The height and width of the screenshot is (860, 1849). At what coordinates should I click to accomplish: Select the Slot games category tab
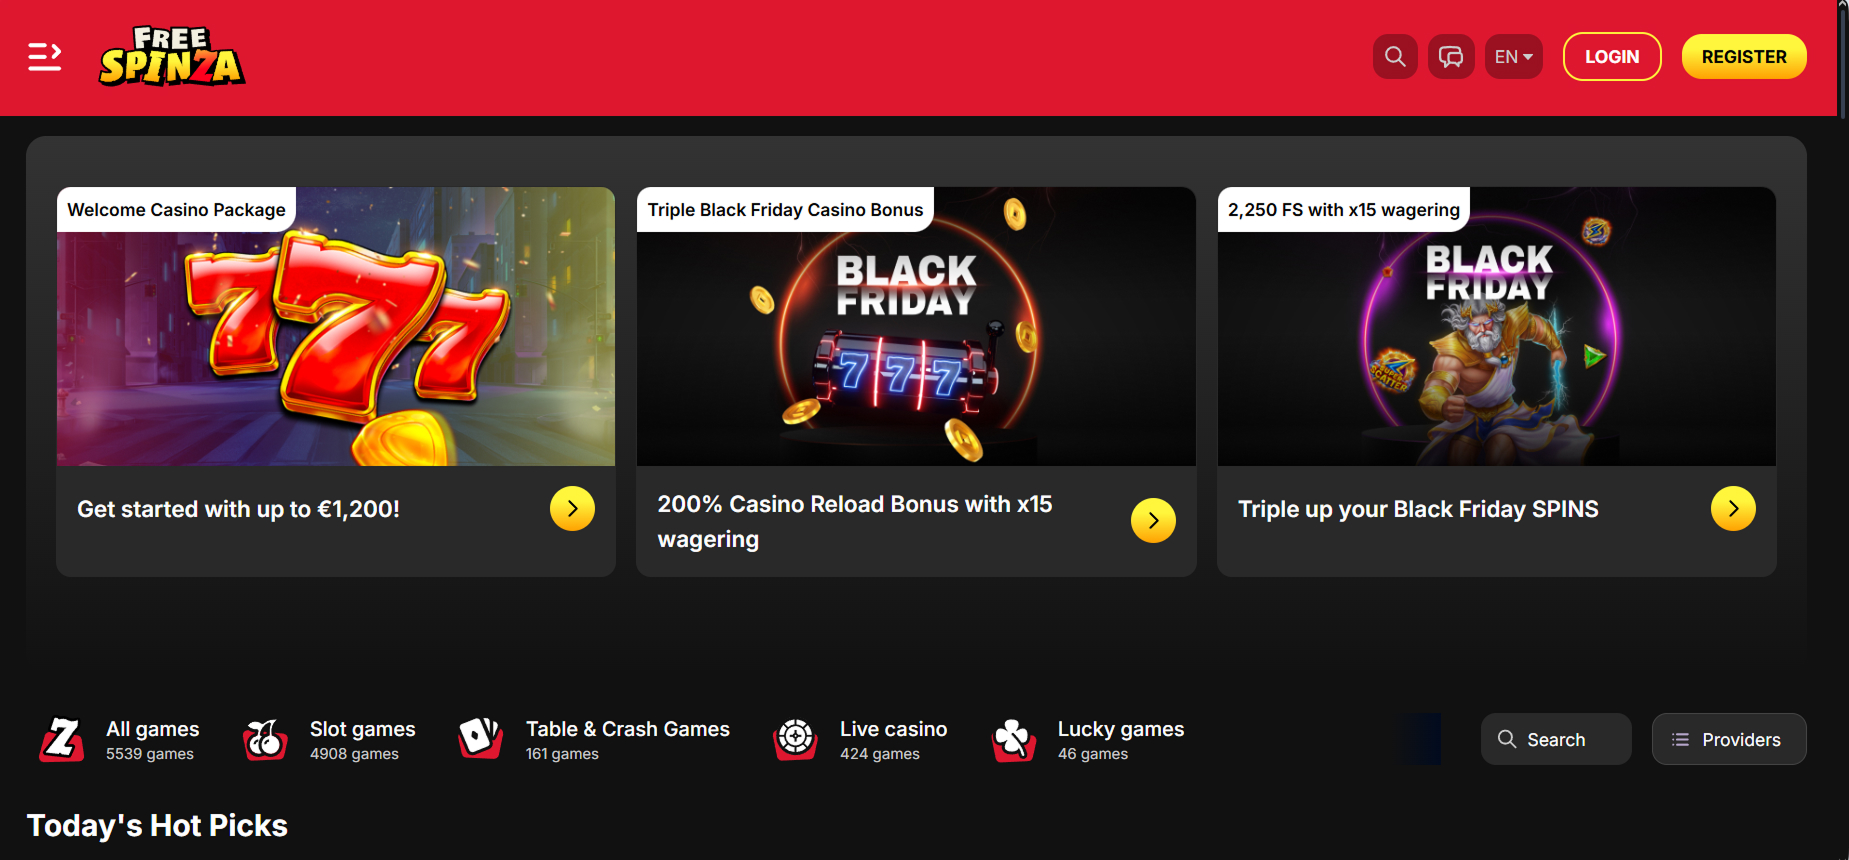point(362,740)
